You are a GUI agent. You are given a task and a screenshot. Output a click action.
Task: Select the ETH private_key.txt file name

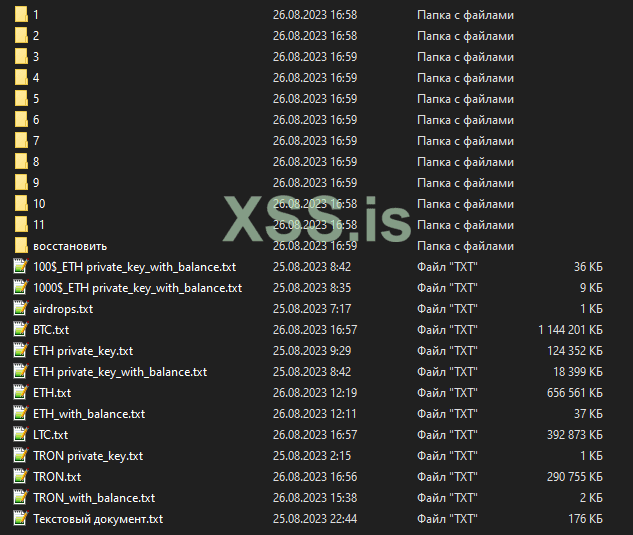point(83,351)
